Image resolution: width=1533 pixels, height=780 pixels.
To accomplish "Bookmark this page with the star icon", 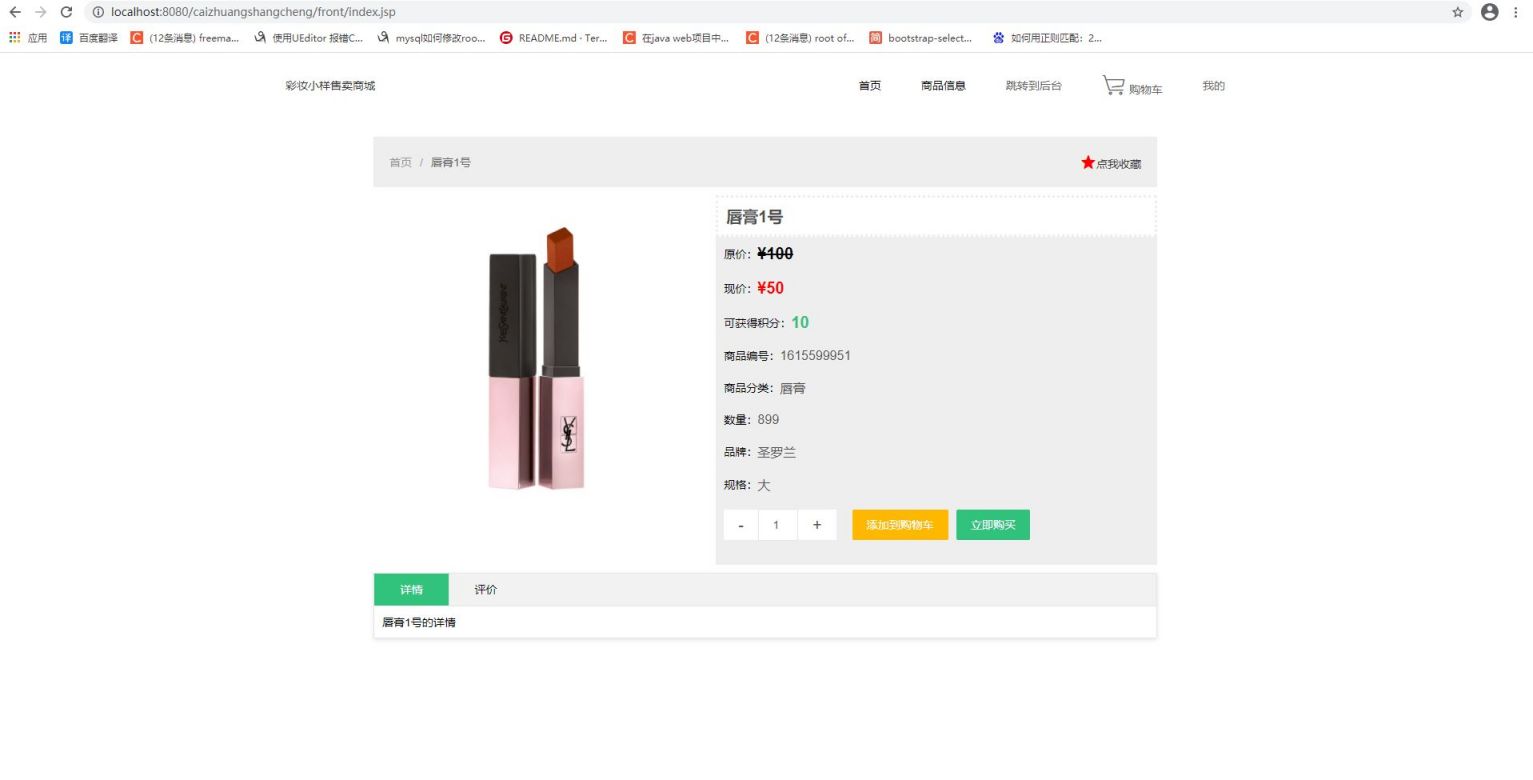I will coord(1458,12).
